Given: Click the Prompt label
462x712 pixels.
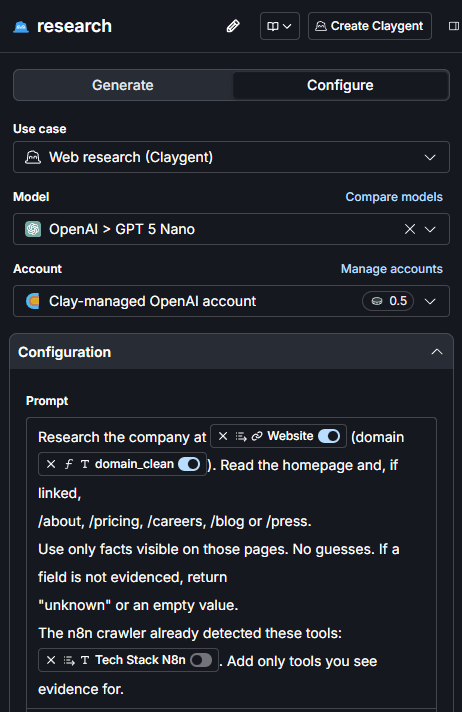Looking at the screenshot, I should pos(47,401).
